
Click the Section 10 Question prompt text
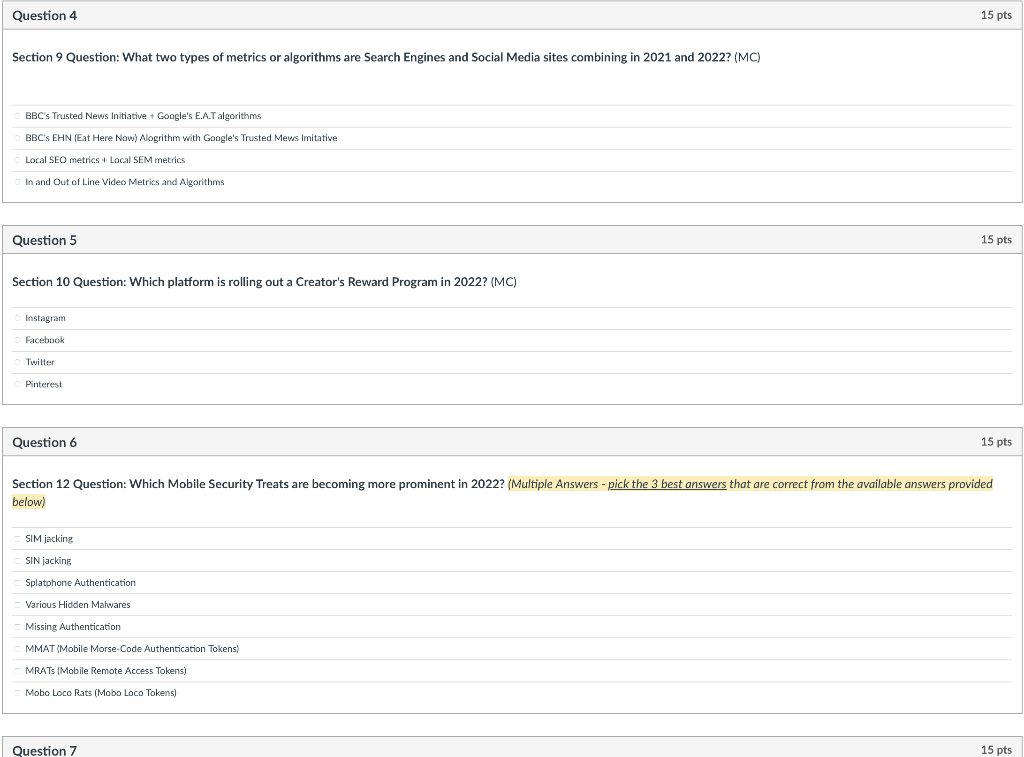(x=264, y=282)
